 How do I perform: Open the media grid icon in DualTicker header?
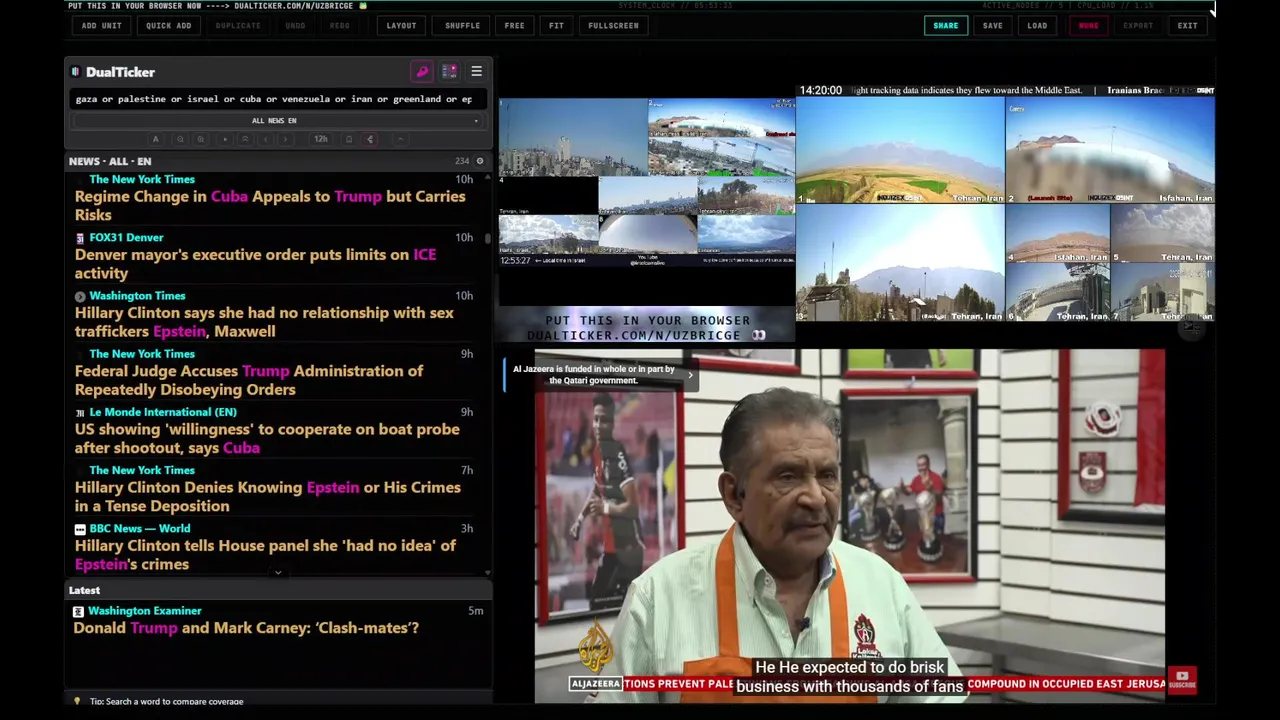[x=449, y=72]
